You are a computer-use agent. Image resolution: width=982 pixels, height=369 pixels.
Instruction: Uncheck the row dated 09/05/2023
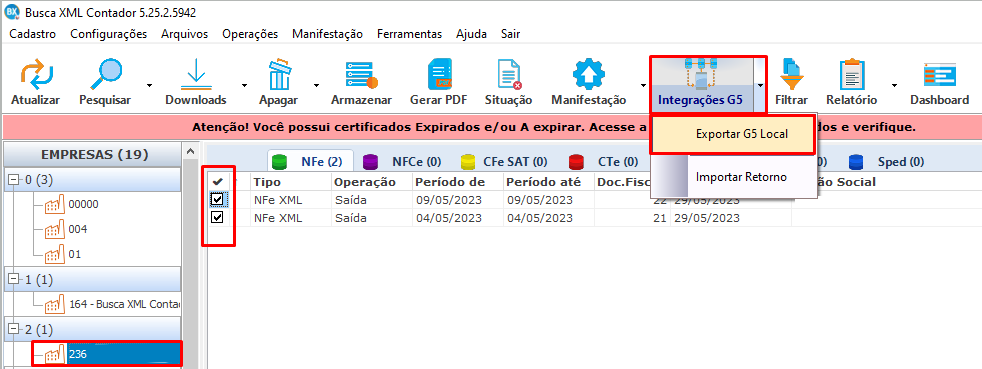coord(217,200)
